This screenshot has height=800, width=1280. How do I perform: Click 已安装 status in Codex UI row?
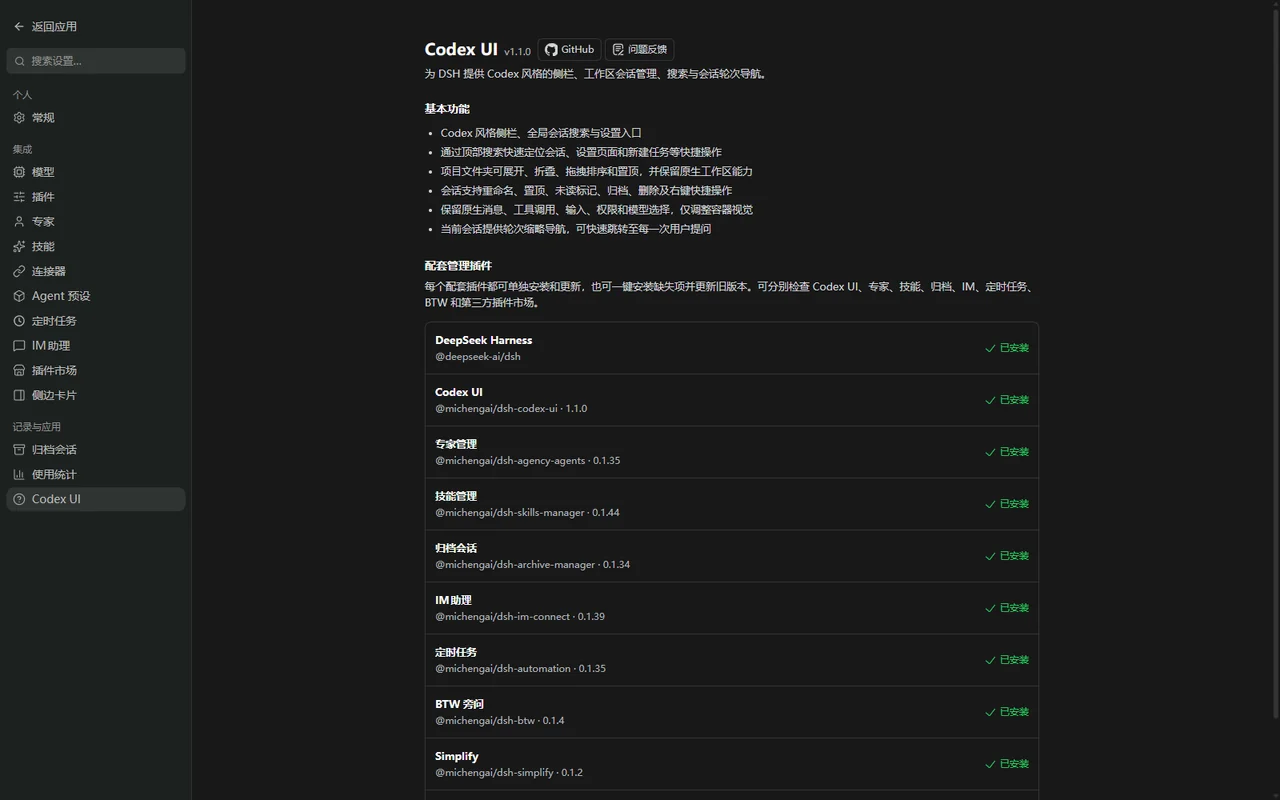[x=1007, y=400]
